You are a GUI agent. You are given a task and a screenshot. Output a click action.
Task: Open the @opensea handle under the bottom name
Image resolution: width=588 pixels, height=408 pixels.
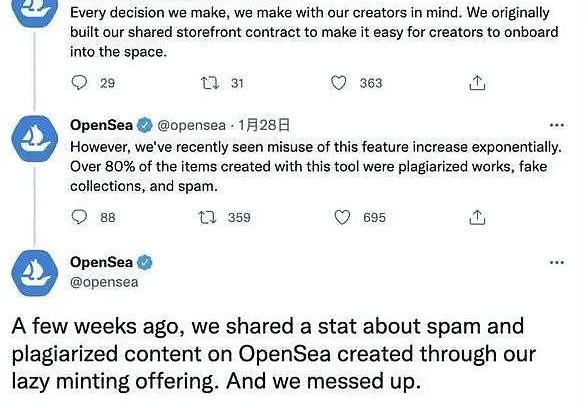(104, 282)
